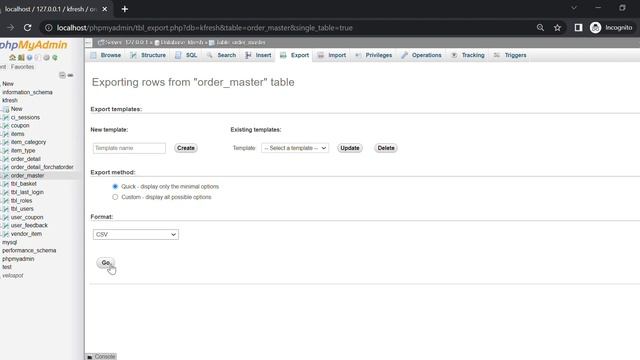This screenshot has height=360, width=640.
Task: Click the Incognito profile icon
Action: pyautogui.click(x=596, y=28)
